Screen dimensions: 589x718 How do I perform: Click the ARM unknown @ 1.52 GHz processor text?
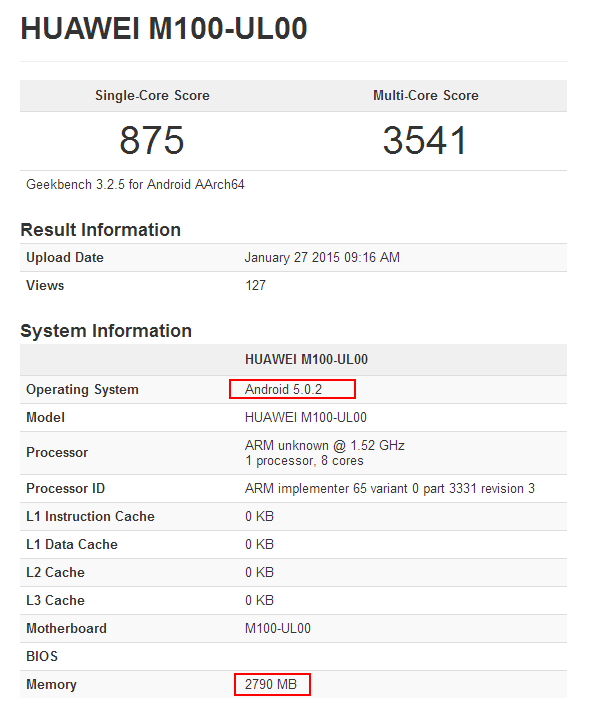pos(325,446)
